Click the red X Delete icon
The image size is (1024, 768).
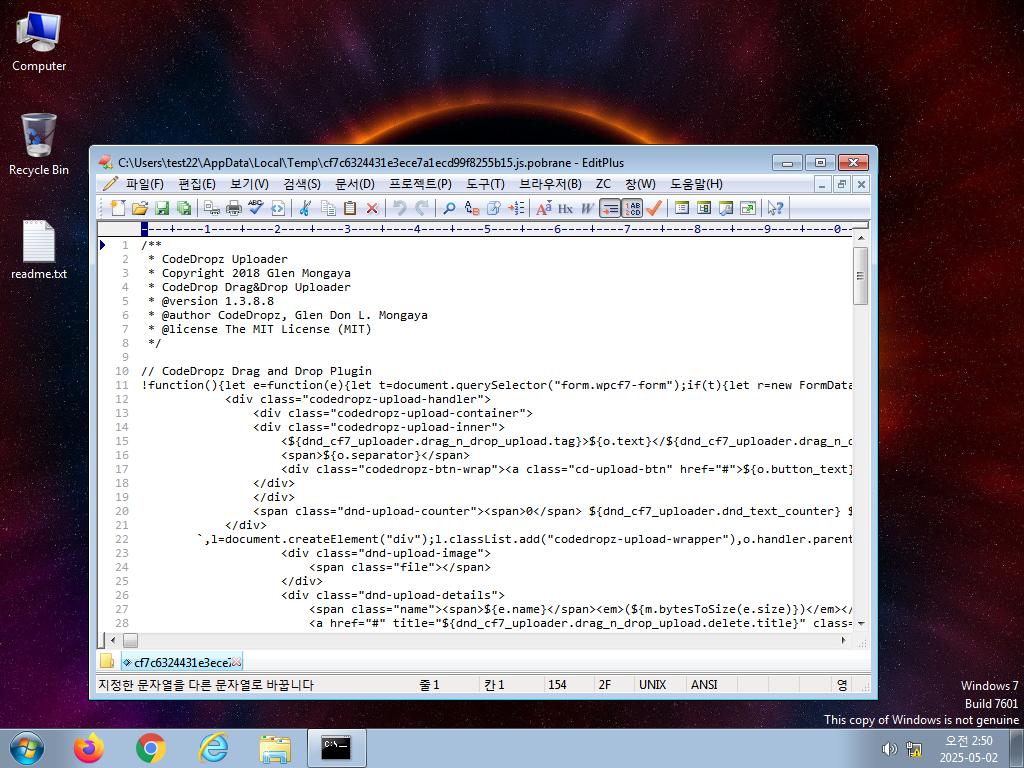pos(372,208)
